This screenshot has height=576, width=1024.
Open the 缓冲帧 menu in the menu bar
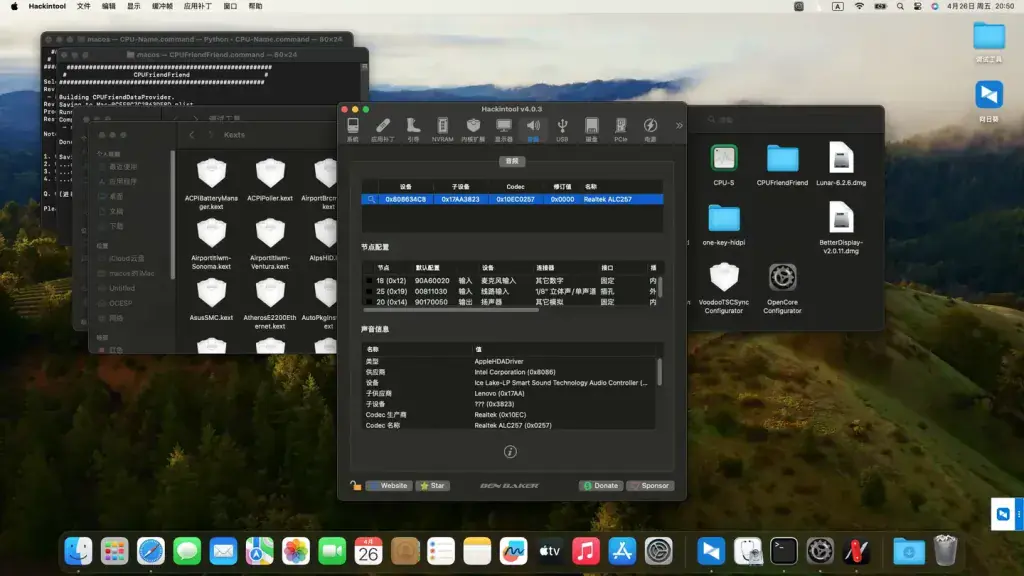coord(162,7)
